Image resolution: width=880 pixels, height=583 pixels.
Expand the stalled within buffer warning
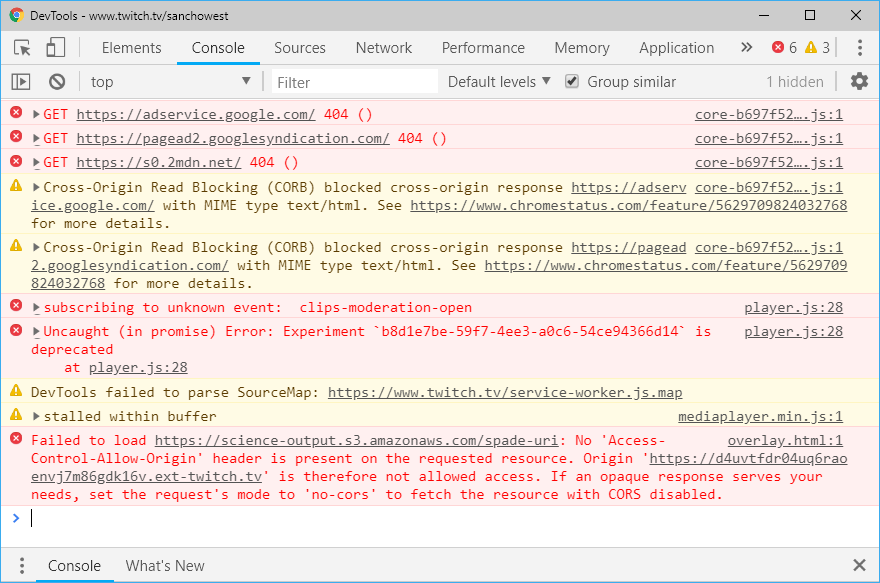tap(36, 416)
